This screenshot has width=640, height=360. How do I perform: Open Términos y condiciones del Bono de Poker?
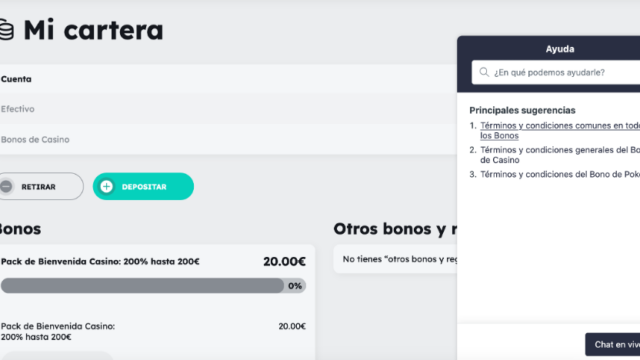pos(560,174)
